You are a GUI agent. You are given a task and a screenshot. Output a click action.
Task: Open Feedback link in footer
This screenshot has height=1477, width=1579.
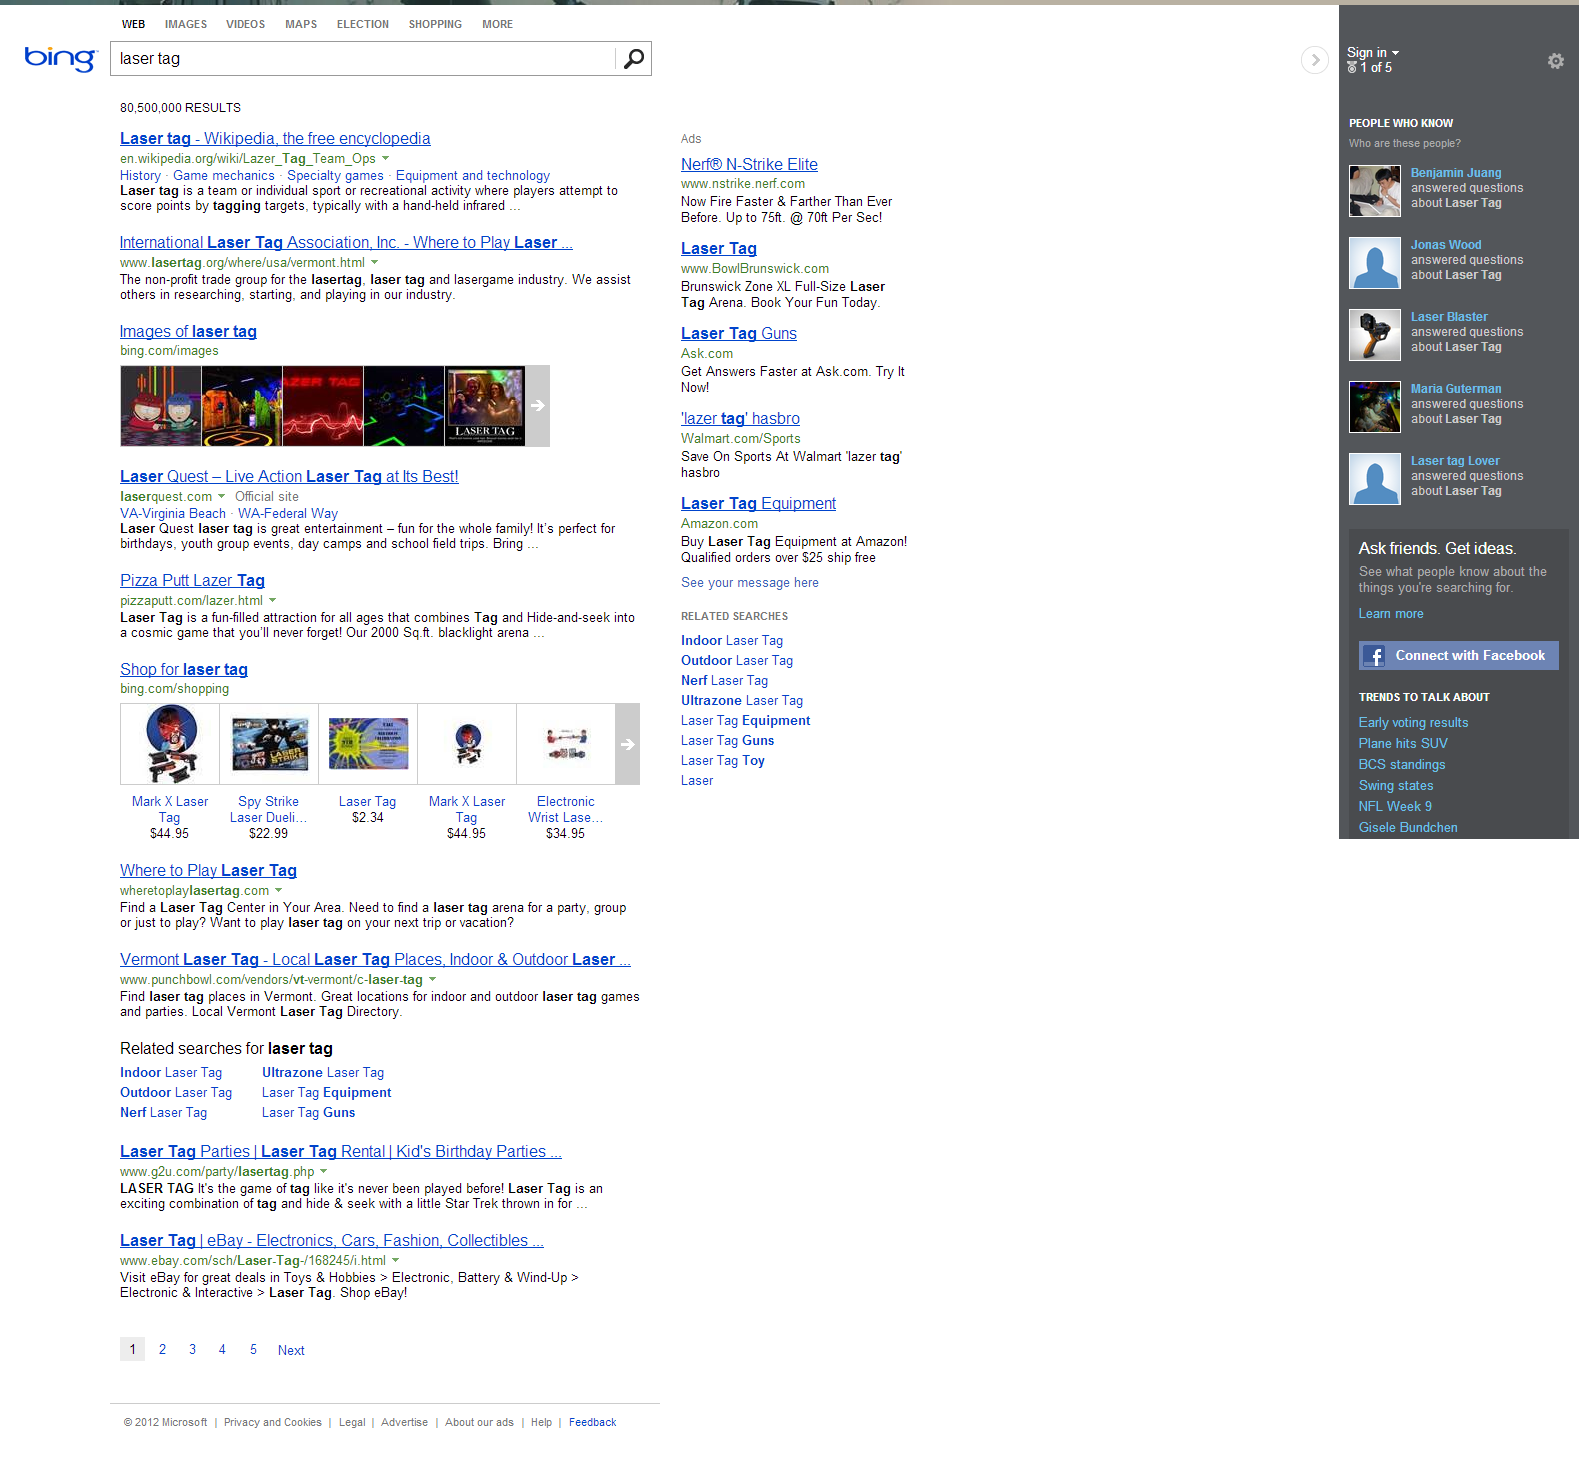point(592,1422)
